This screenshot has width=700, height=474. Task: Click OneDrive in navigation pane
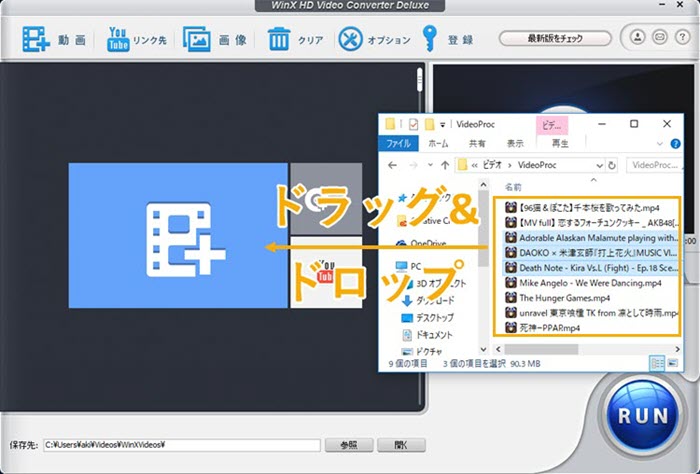coord(421,244)
